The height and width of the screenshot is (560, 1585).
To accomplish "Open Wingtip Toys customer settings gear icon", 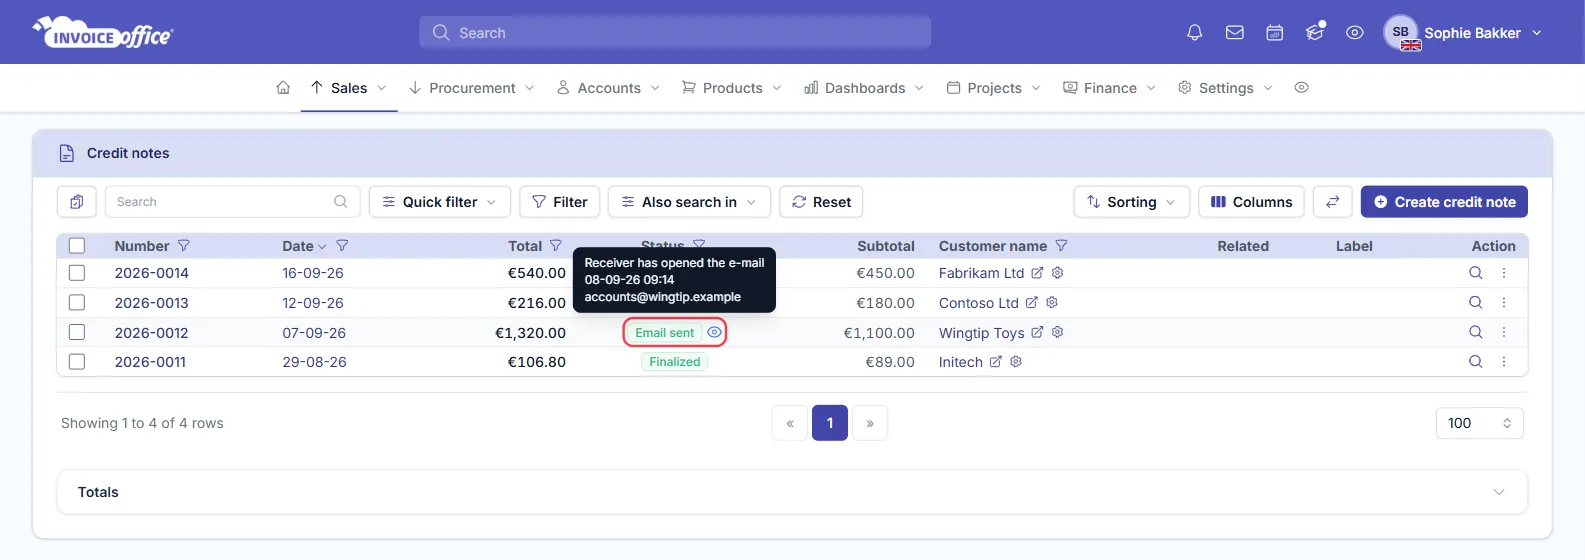I will (1057, 333).
